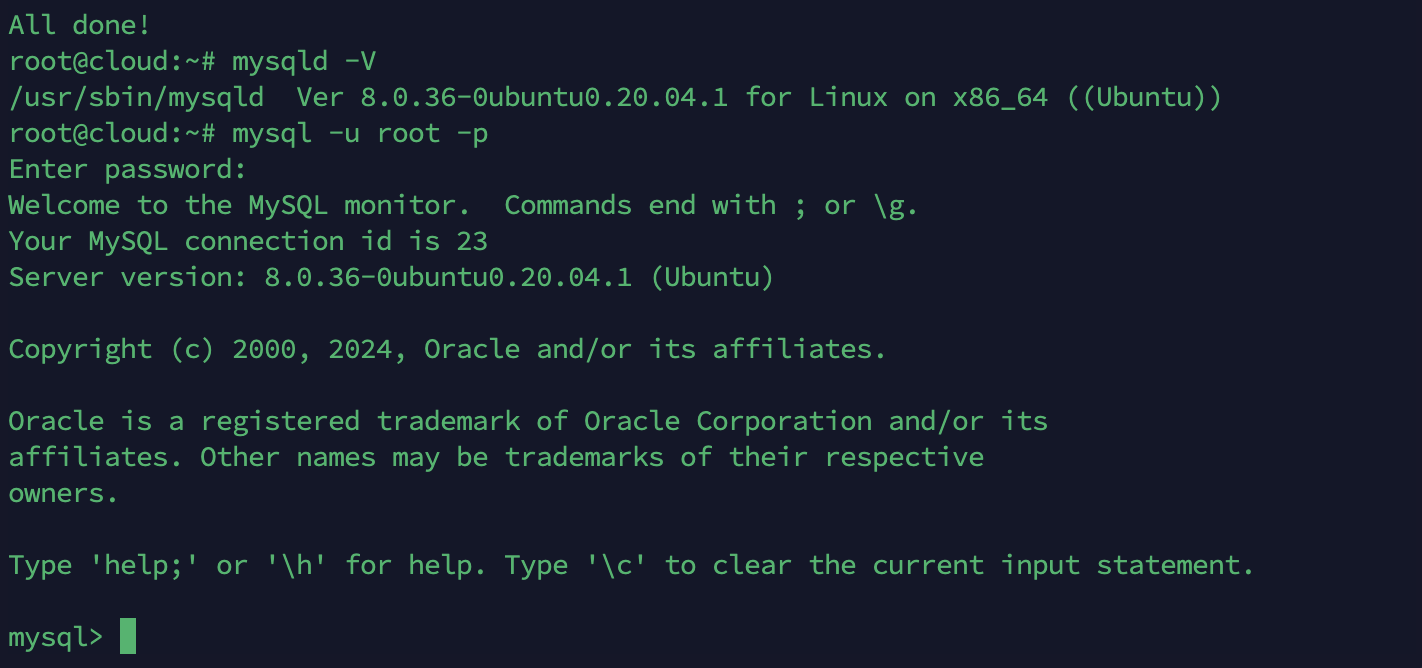Click the 'mysqld -V' command text

pyautogui.click(x=304, y=61)
